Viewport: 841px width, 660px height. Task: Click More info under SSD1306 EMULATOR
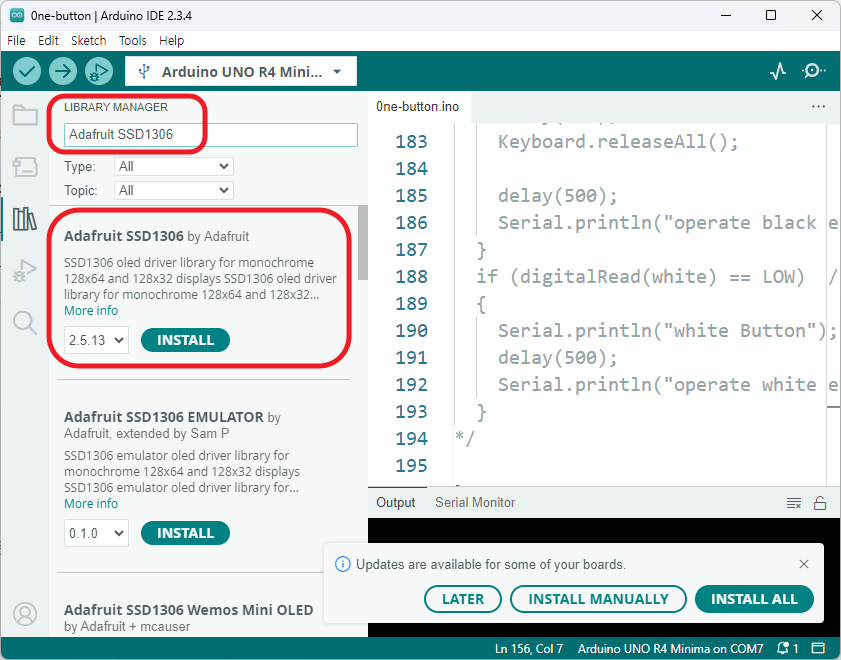click(x=91, y=503)
